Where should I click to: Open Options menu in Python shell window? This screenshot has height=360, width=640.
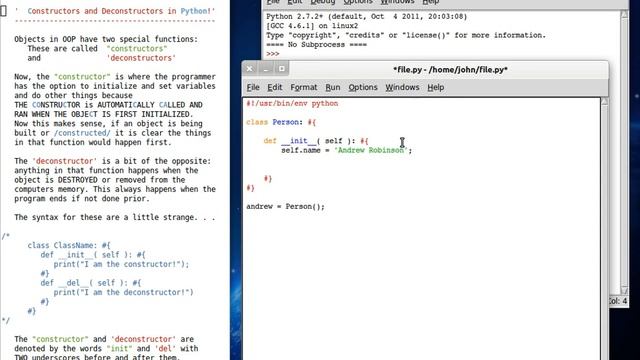[x=358, y=2]
